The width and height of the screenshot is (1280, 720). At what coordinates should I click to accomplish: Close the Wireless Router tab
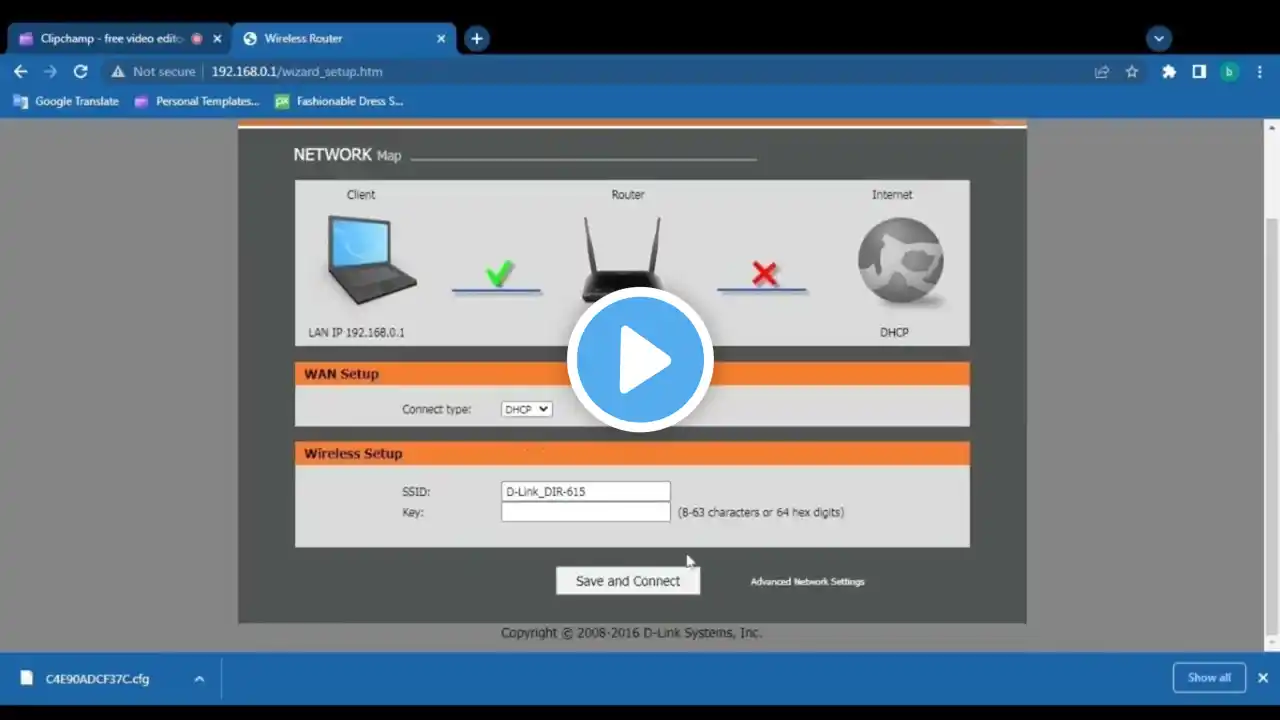coord(441,38)
